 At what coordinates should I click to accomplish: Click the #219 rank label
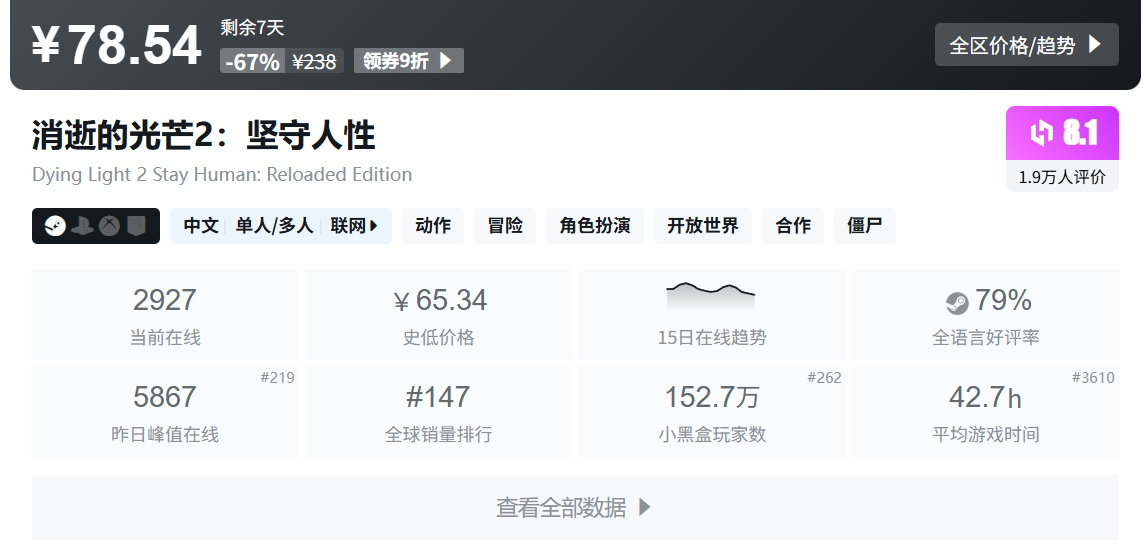pos(277,378)
